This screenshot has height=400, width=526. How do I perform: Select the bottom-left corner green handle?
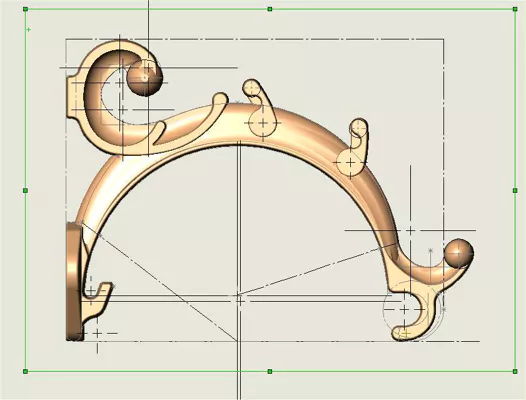click(x=25, y=371)
